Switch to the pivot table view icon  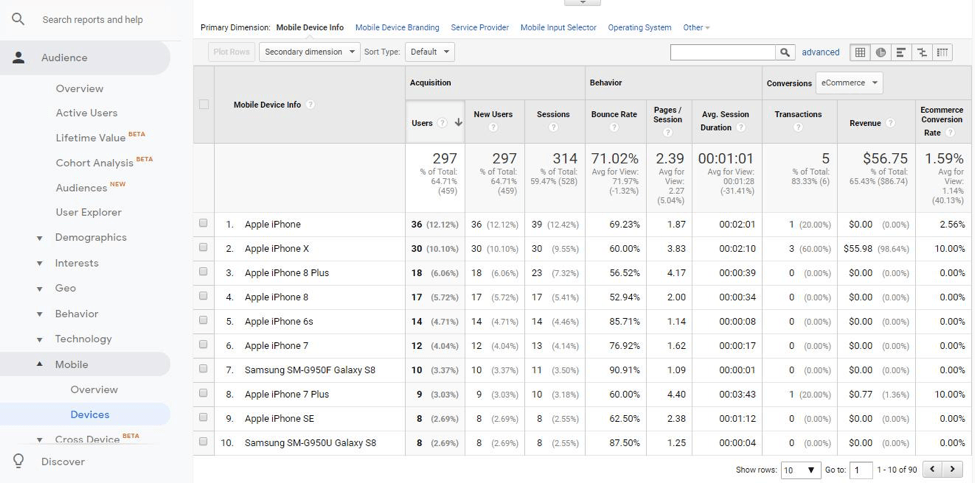coord(941,52)
